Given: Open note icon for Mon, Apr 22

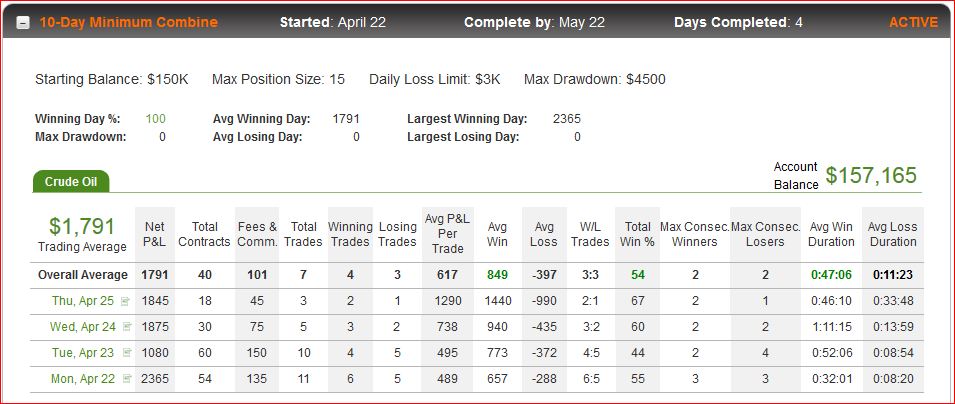Looking at the screenshot, I should pyautogui.click(x=127, y=378).
